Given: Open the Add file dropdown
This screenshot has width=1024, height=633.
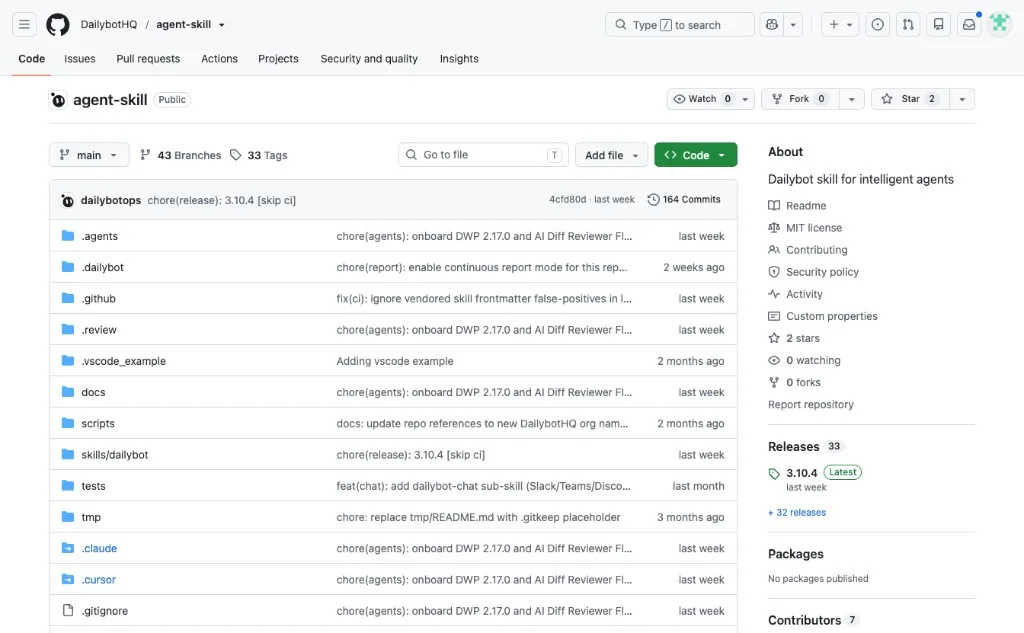Looking at the screenshot, I should [x=611, y=155].
